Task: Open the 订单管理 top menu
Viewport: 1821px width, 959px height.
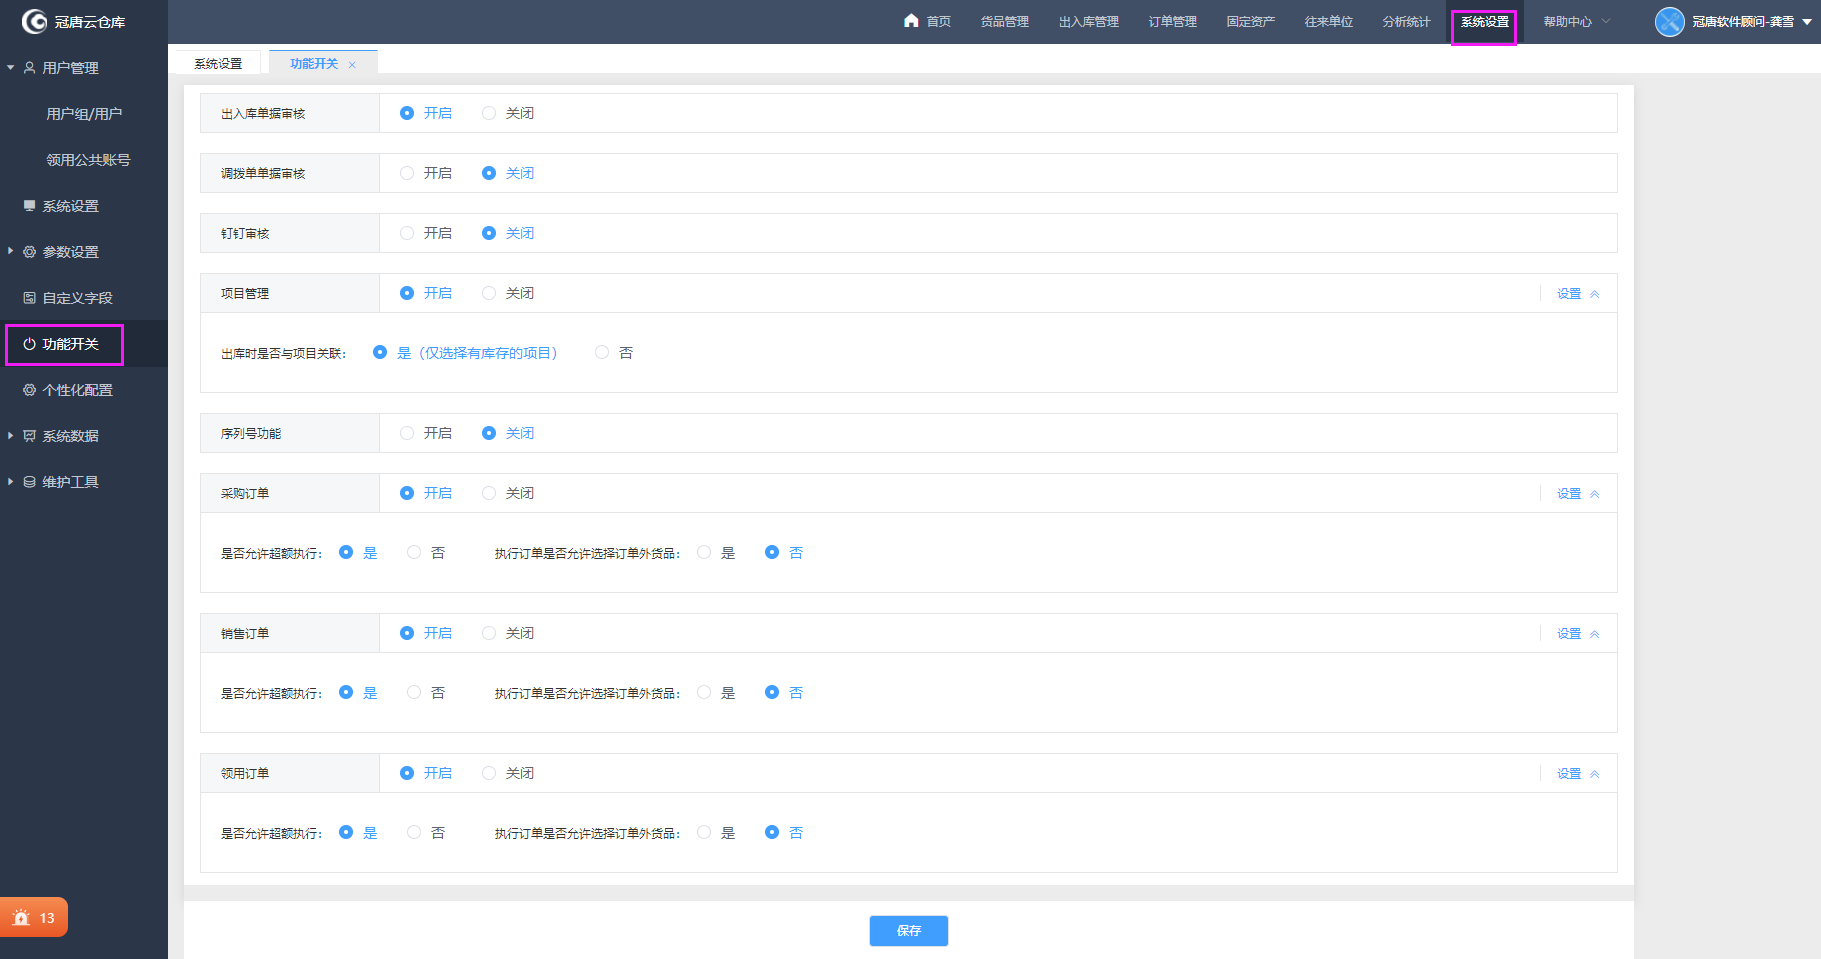Action: [x=1172, y=21]
